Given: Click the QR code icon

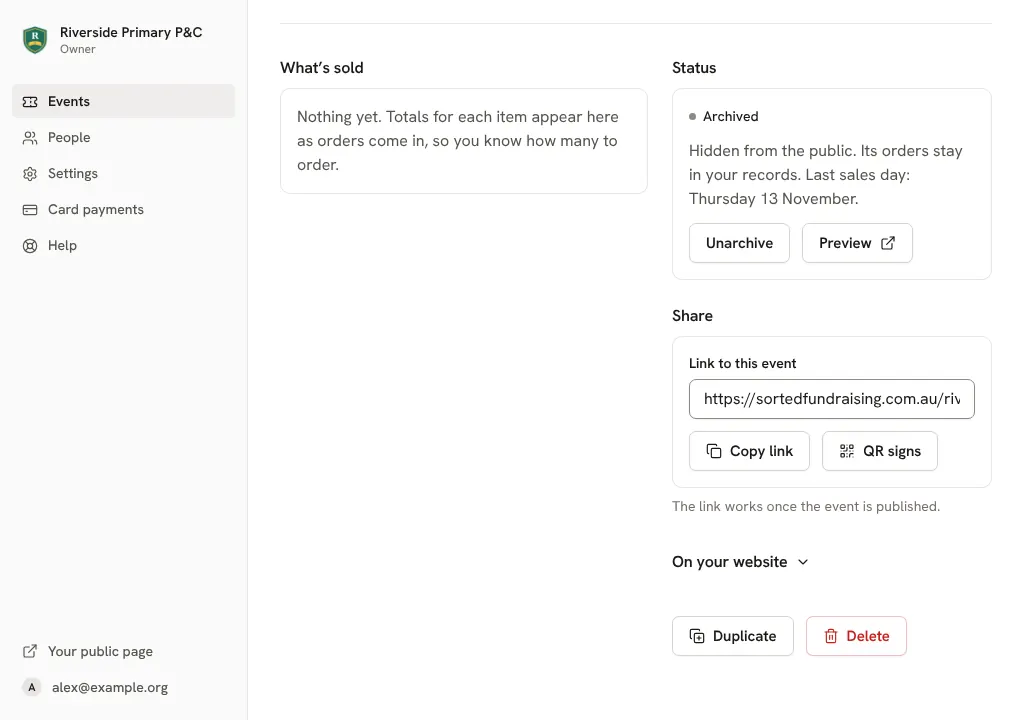Looking at the screenshot, I should pos(847,451).
